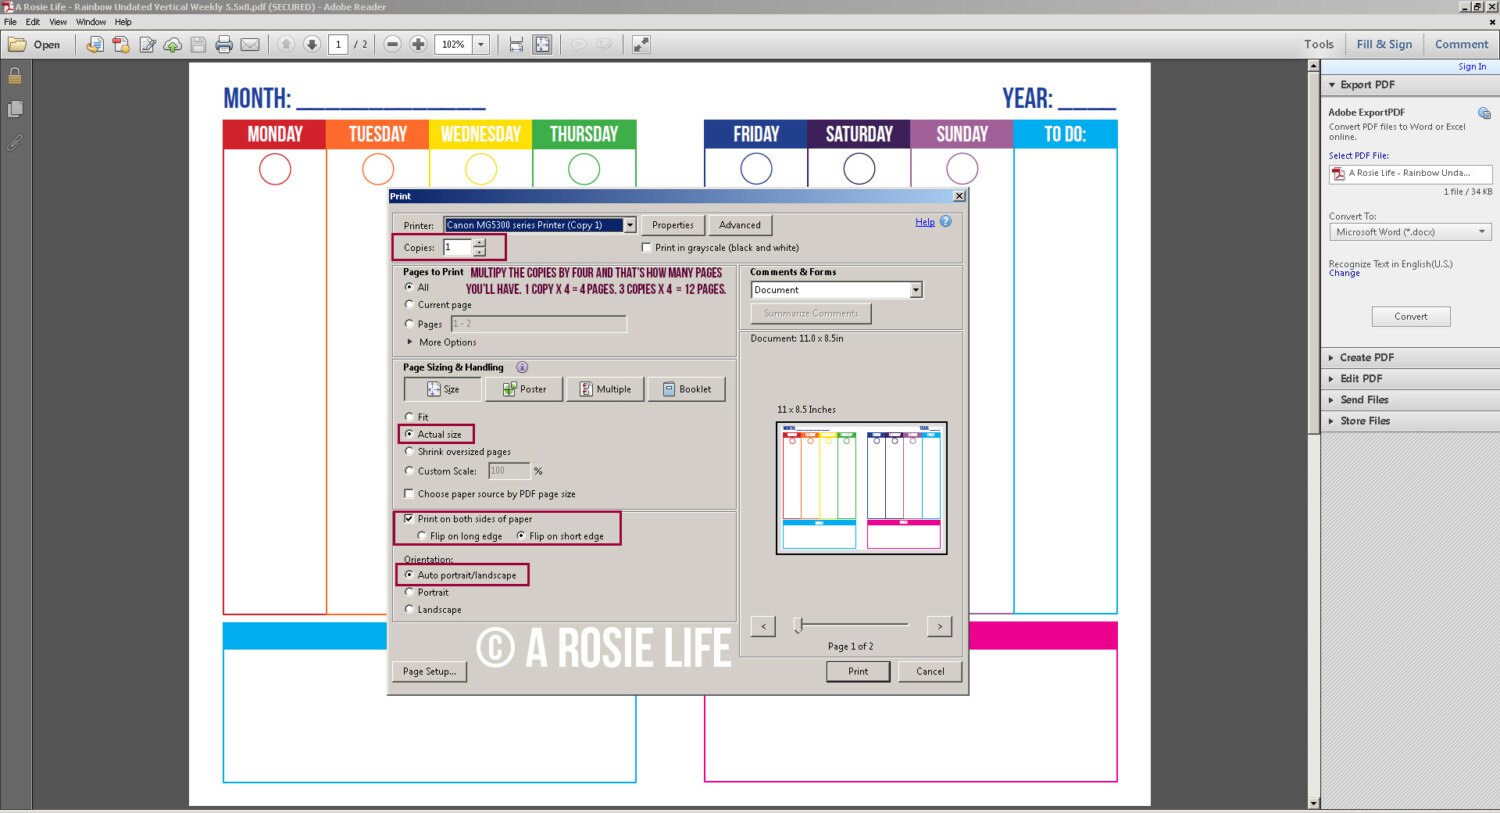Click the Save file icon

coord(198,44)
